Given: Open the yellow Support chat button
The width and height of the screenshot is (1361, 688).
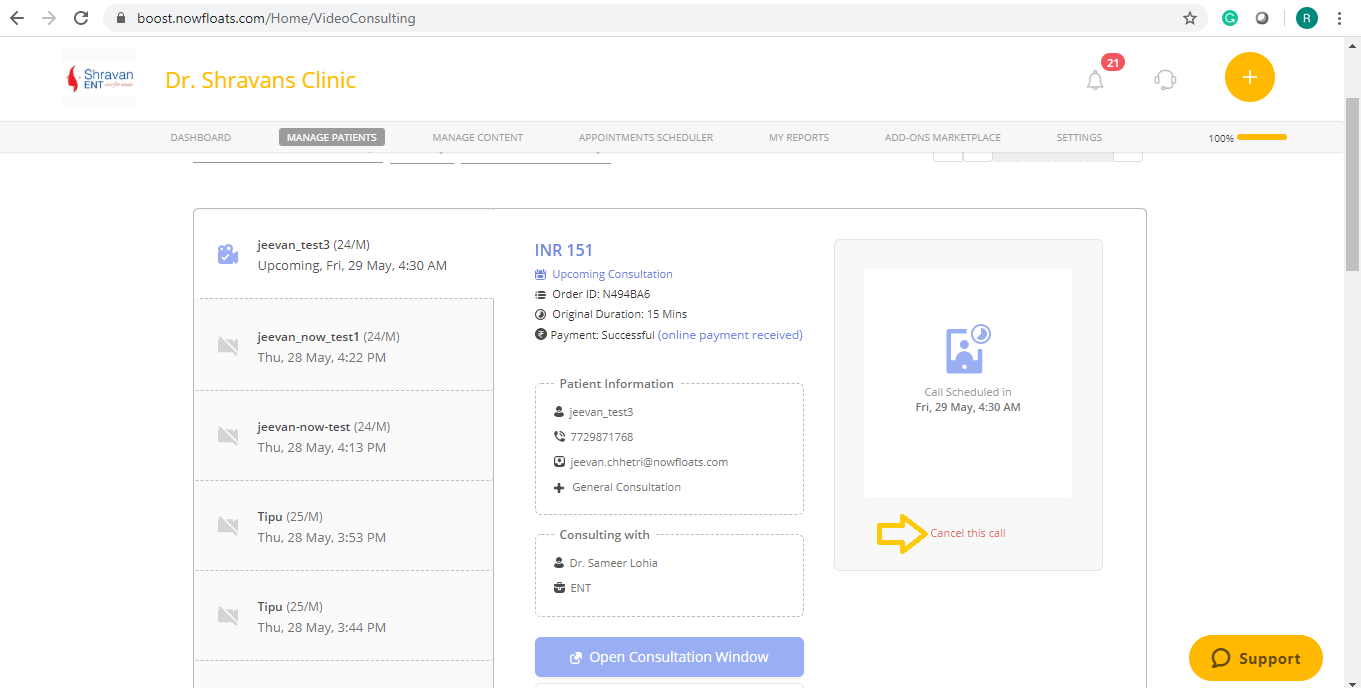Looking at the screenshot, I should 1256,658.
